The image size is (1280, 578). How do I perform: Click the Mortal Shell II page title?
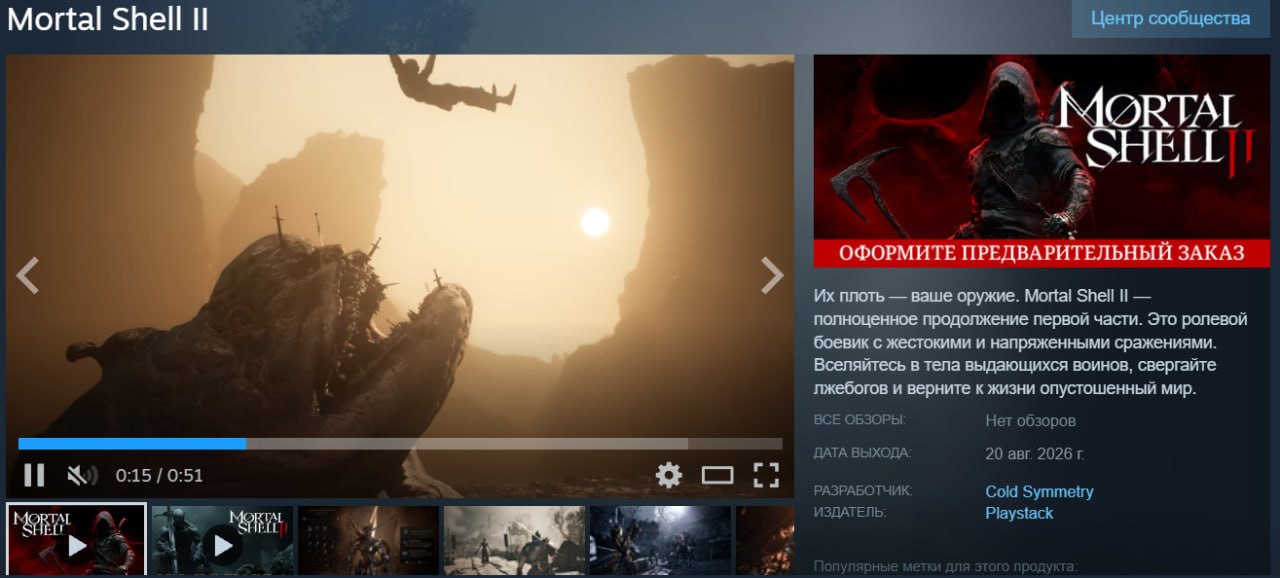[108, 20]
